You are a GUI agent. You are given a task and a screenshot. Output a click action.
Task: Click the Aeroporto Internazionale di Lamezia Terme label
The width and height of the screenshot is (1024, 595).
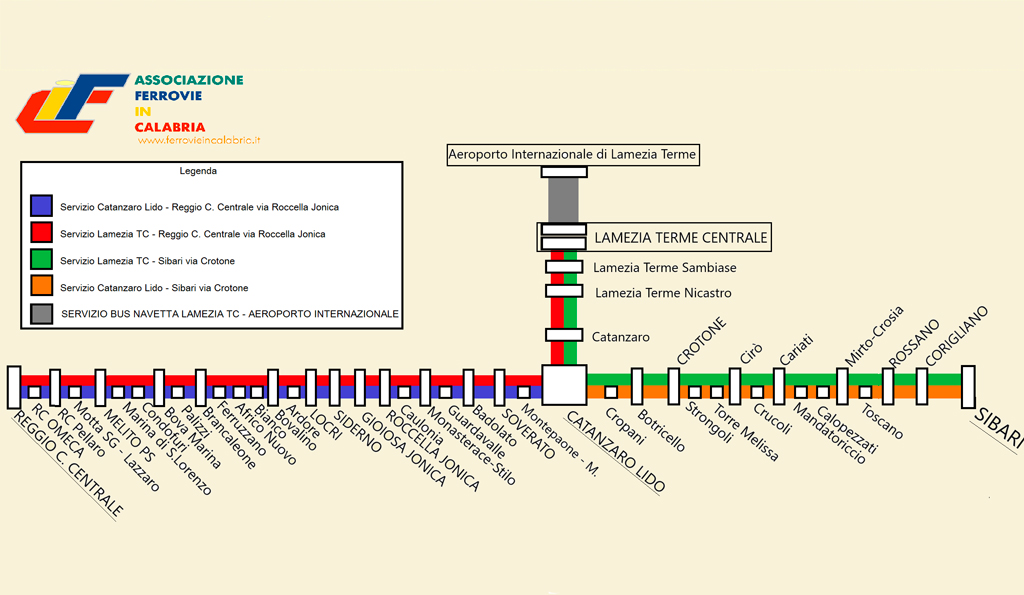pyautogui.click(x=573, y=155)
